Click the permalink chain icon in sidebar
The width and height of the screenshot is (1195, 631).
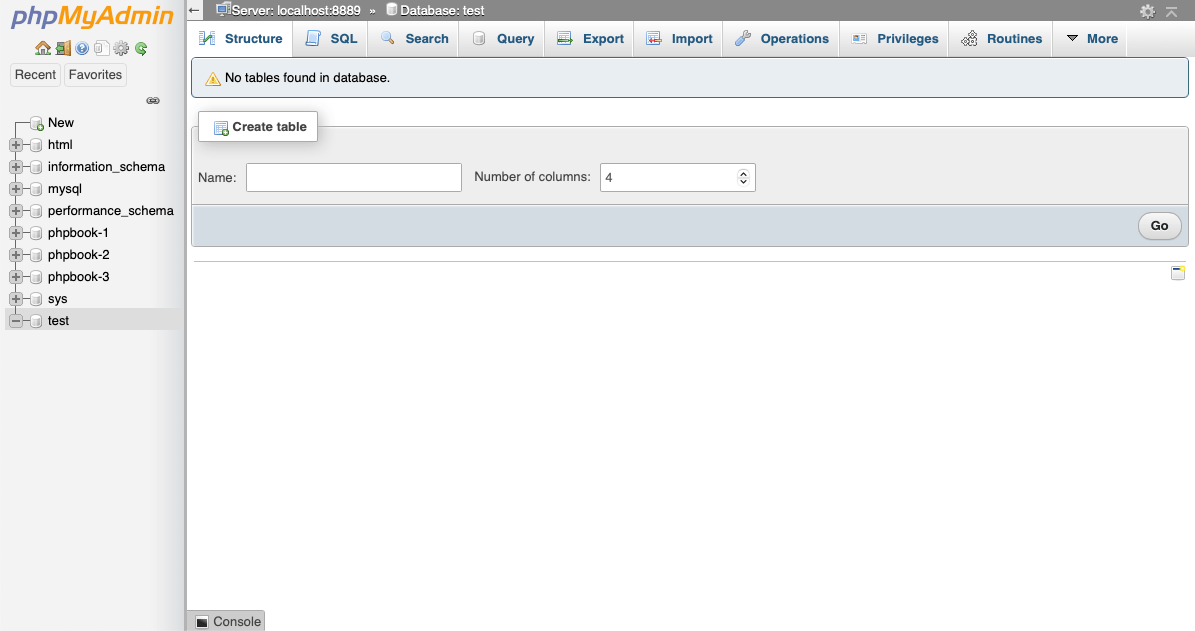click(153, 100)
